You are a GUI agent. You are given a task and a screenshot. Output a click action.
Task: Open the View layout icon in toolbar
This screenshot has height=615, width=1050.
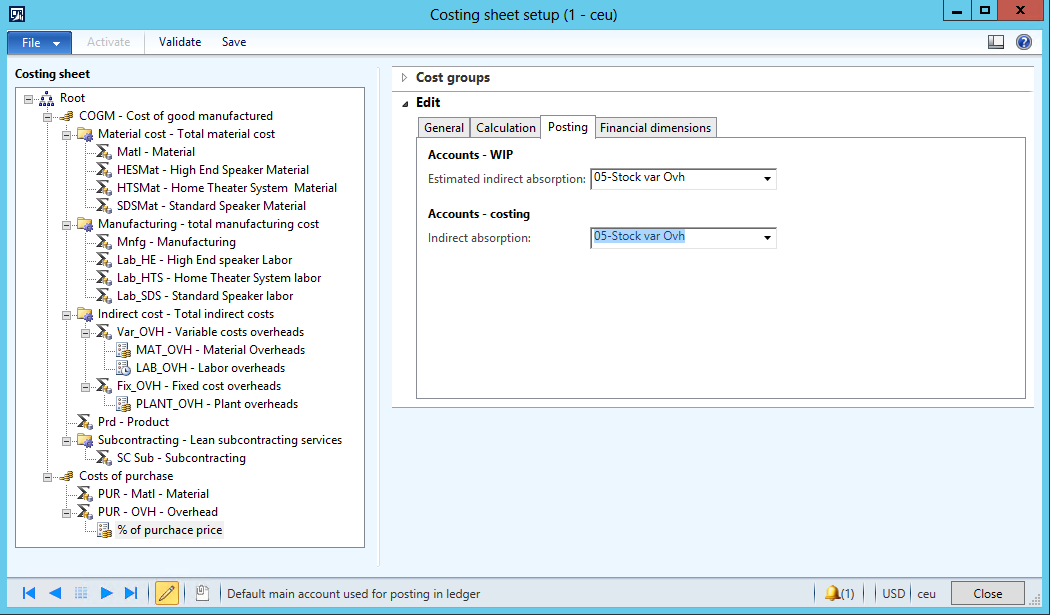(995, 42)
